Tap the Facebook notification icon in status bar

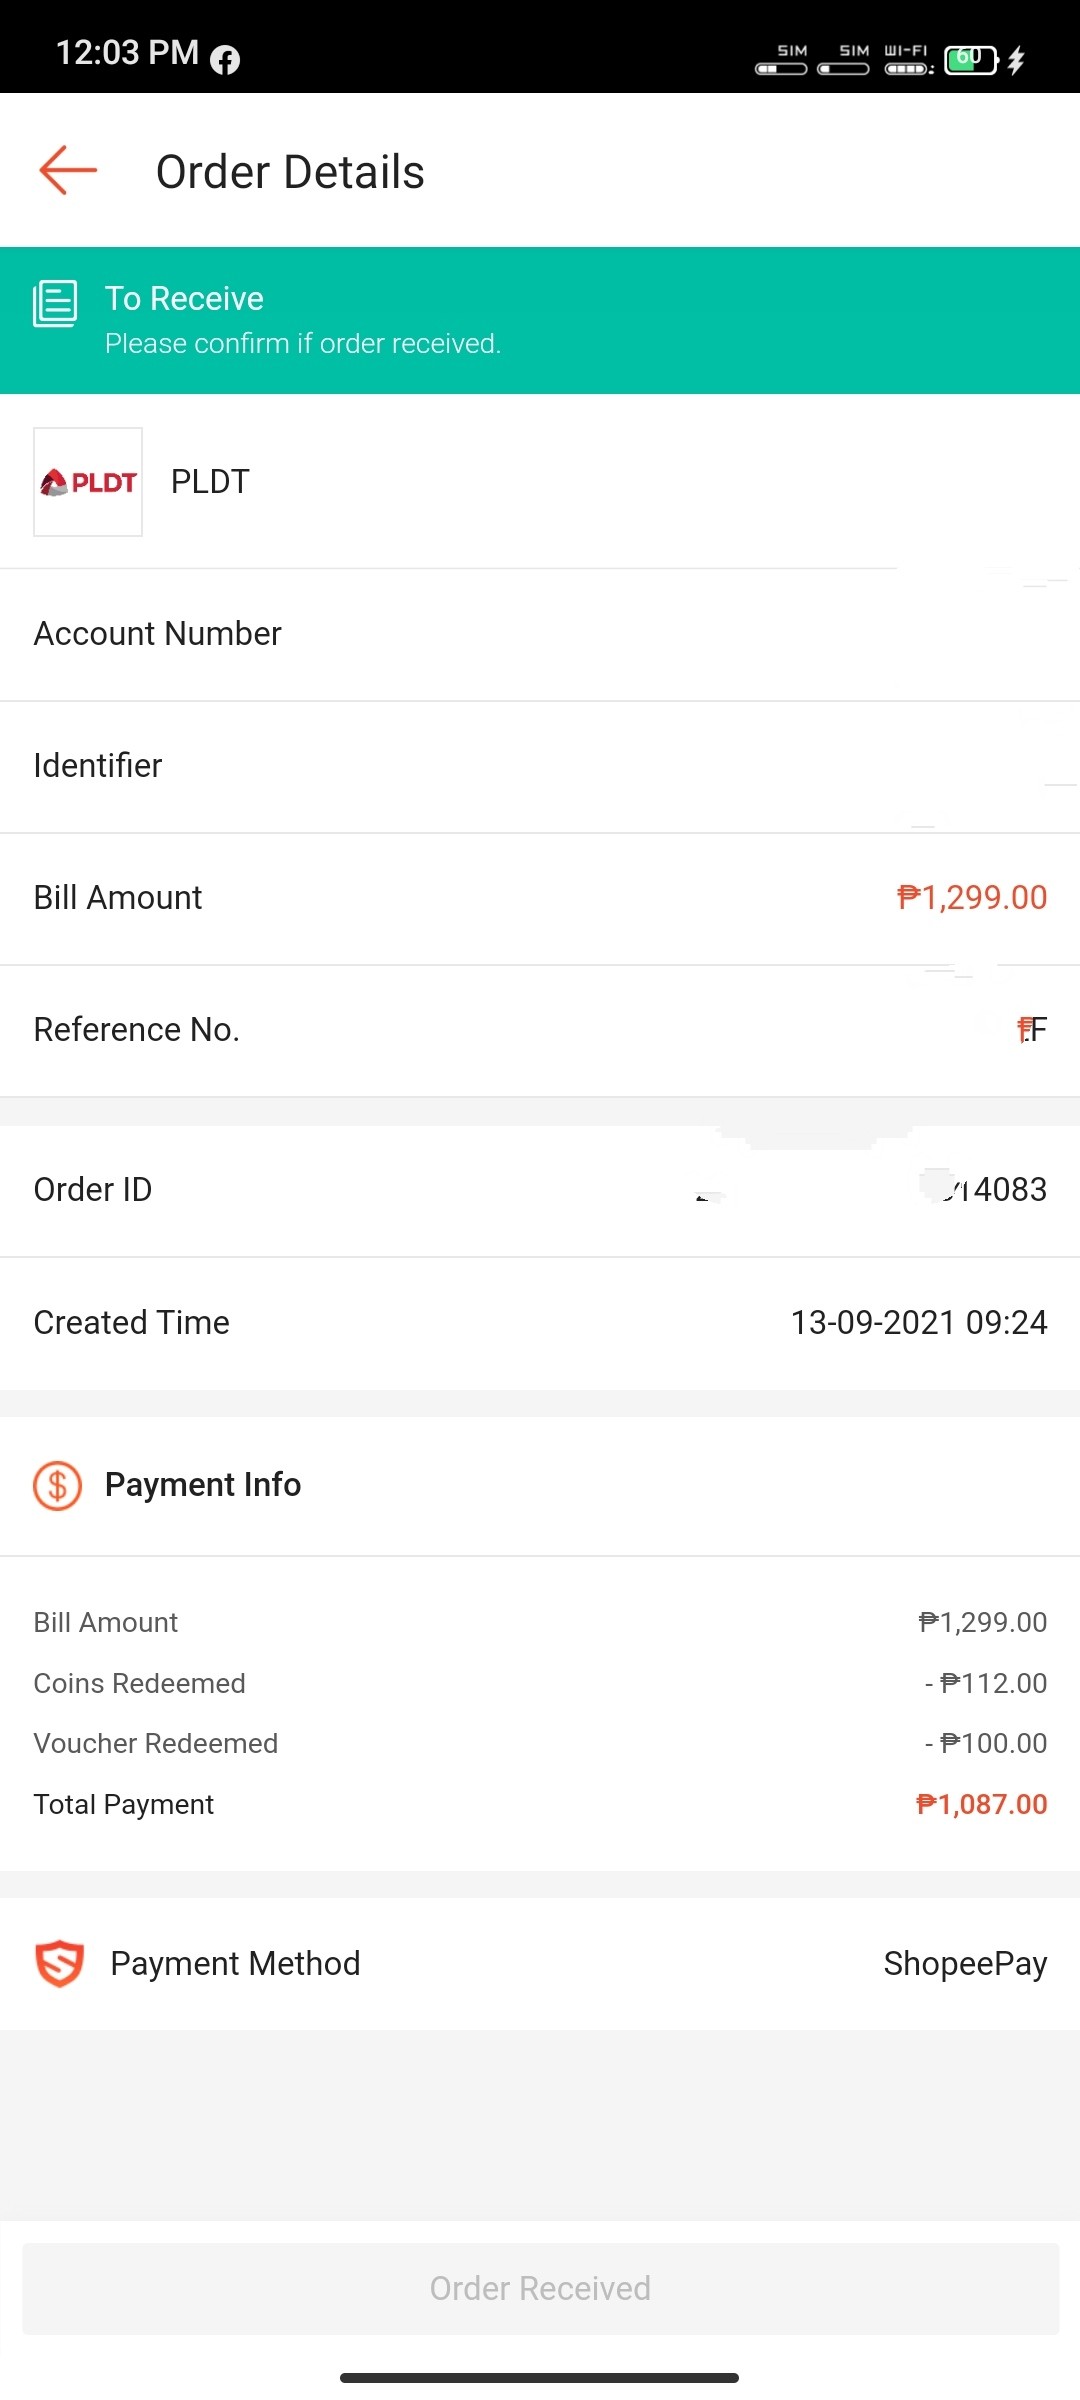[225, 60]
